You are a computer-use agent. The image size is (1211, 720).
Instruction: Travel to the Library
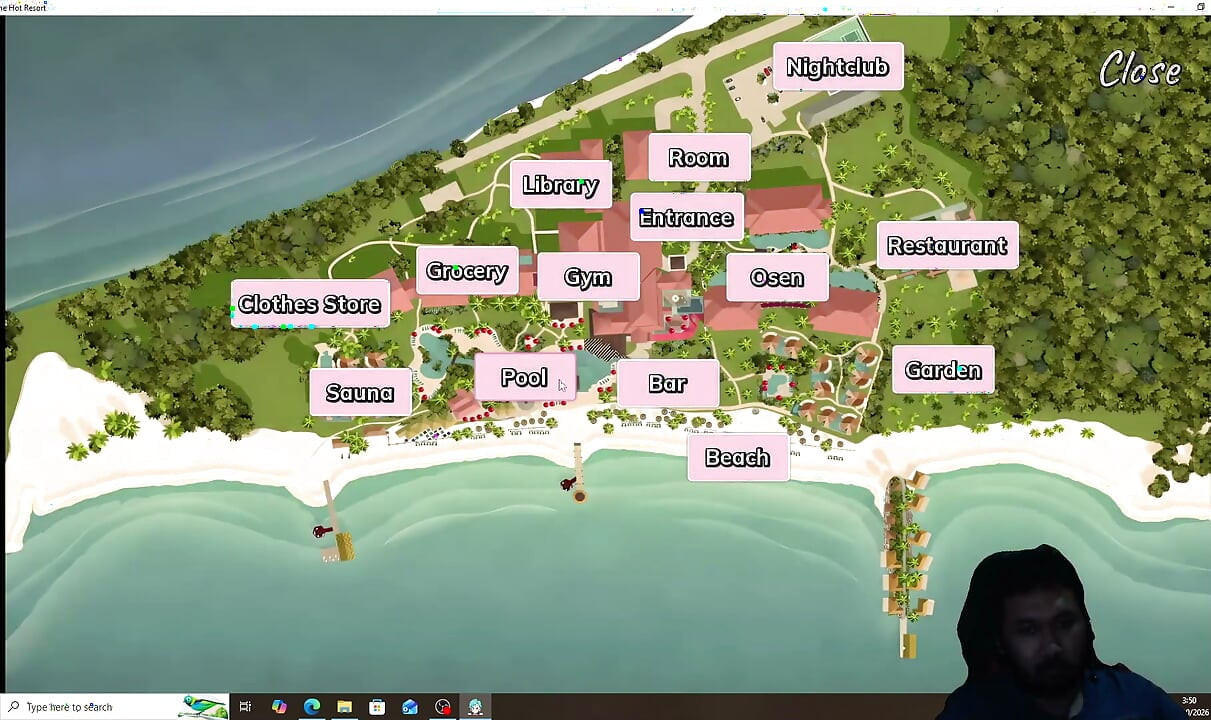coord(560,185)
